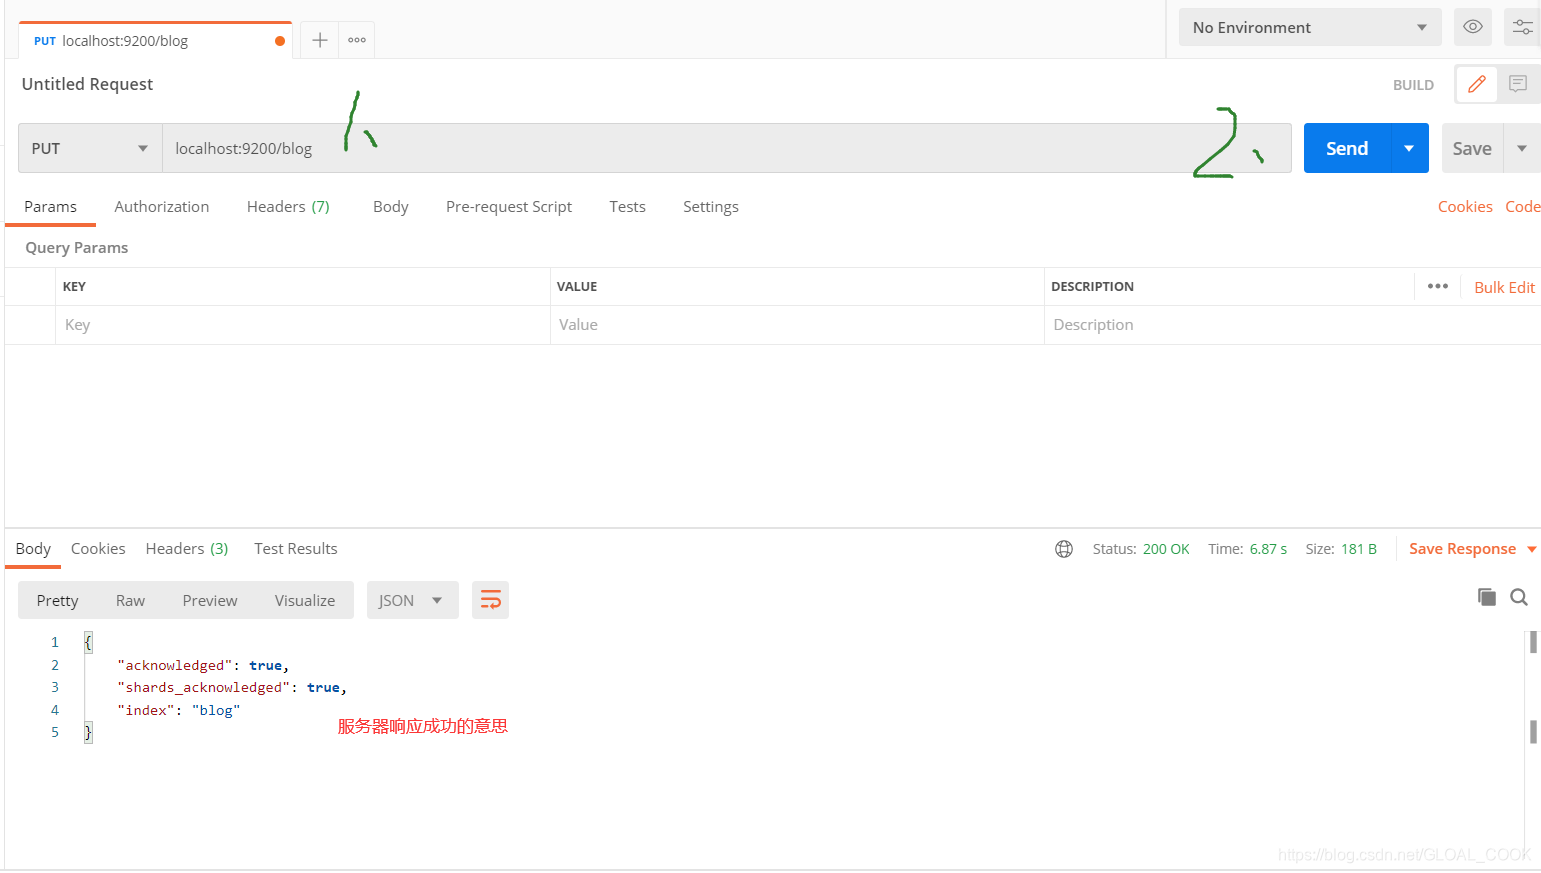
Task: Open manage environments settings icon
Action: [x=1522, y=27]
